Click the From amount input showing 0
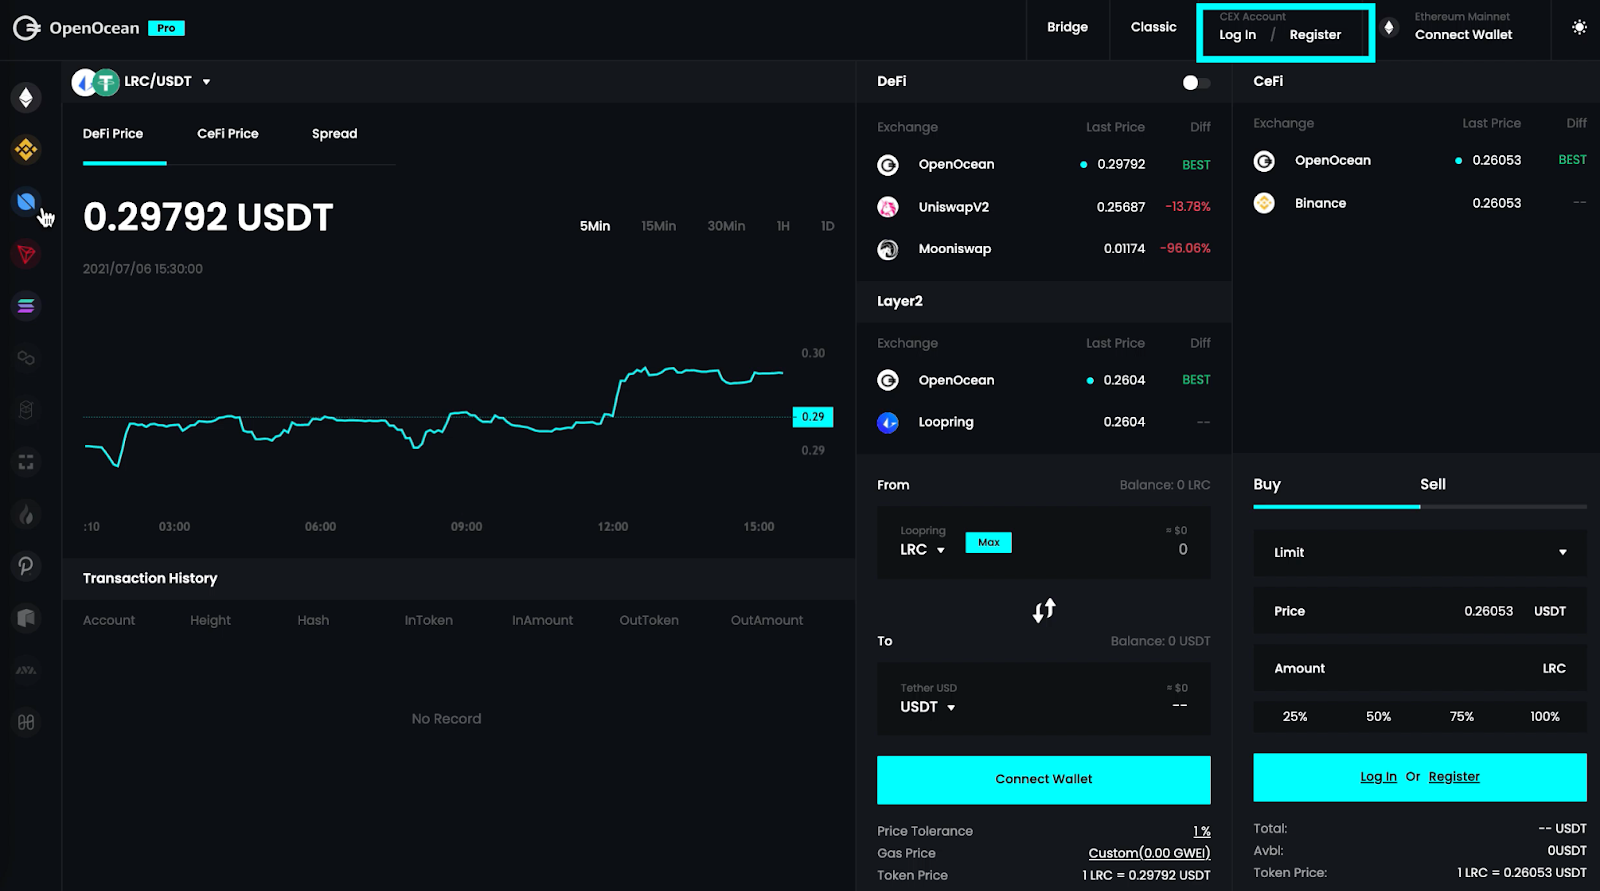1600x891 pixels. coord(1183,550)
